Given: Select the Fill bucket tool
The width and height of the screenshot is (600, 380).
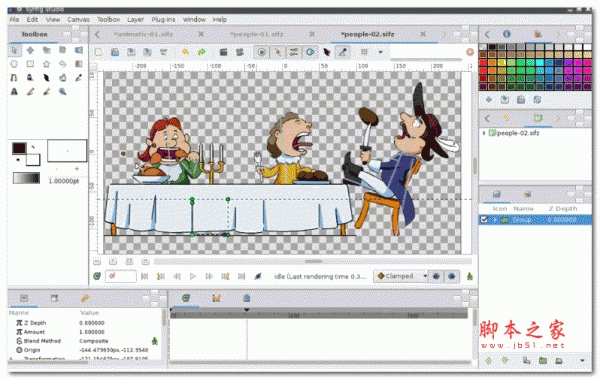Looking at the screenshot, I should tap(62, 78).
